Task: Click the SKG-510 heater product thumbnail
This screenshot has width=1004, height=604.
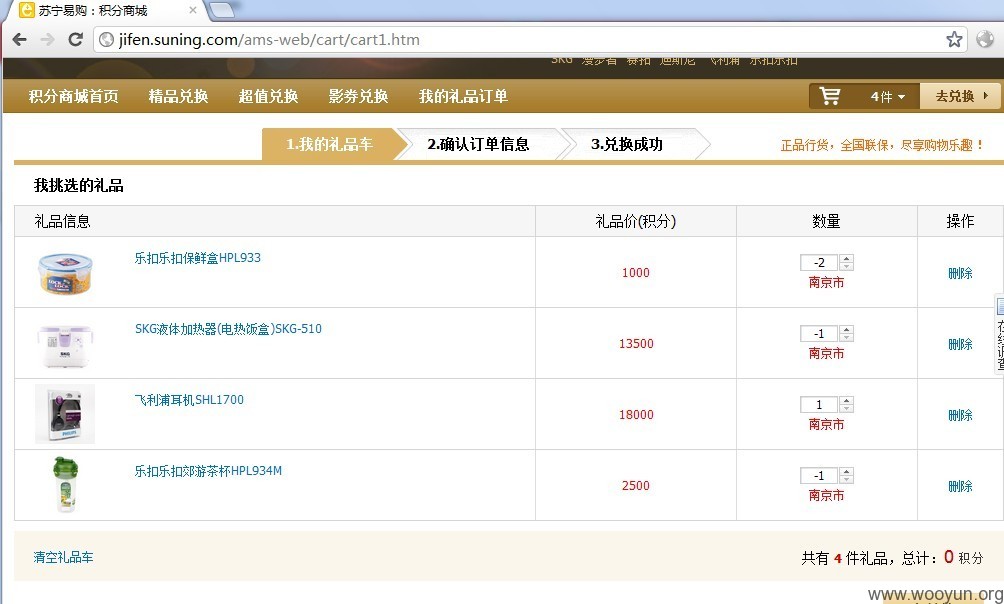Action: click(x=65, y=346)
